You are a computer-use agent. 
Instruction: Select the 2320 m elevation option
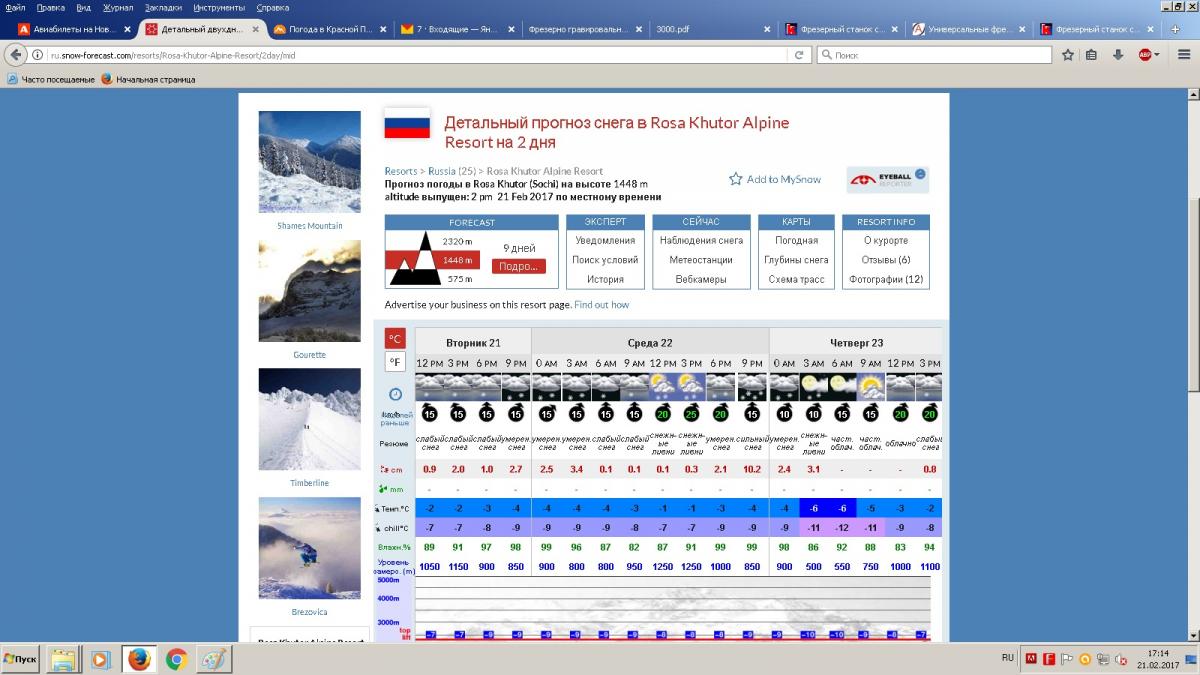click(x=457, y=241)
